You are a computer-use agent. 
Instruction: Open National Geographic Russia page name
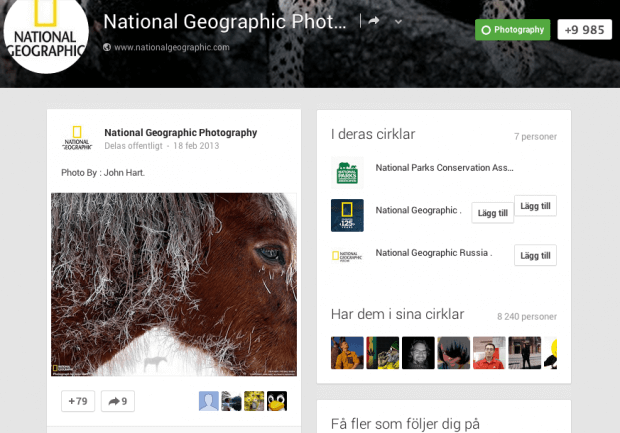[434, 253]
